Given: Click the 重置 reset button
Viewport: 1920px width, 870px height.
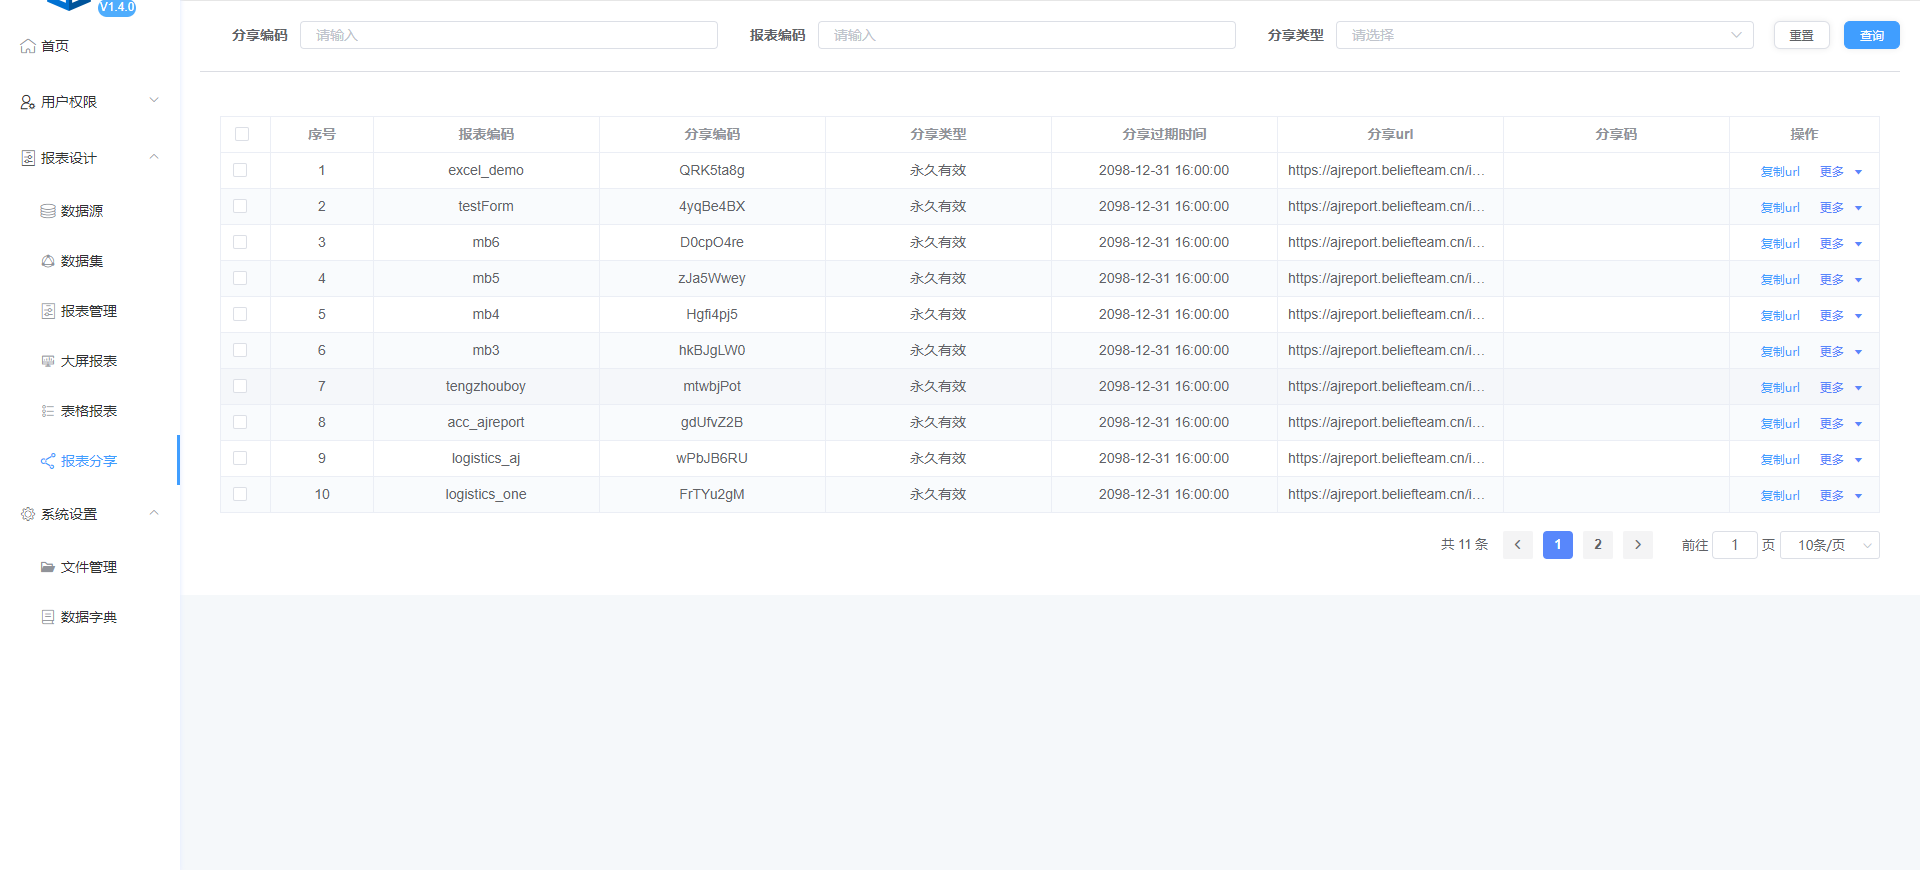Looking at the screenshot, I should pyautogui.click(x=1801, y=35).
